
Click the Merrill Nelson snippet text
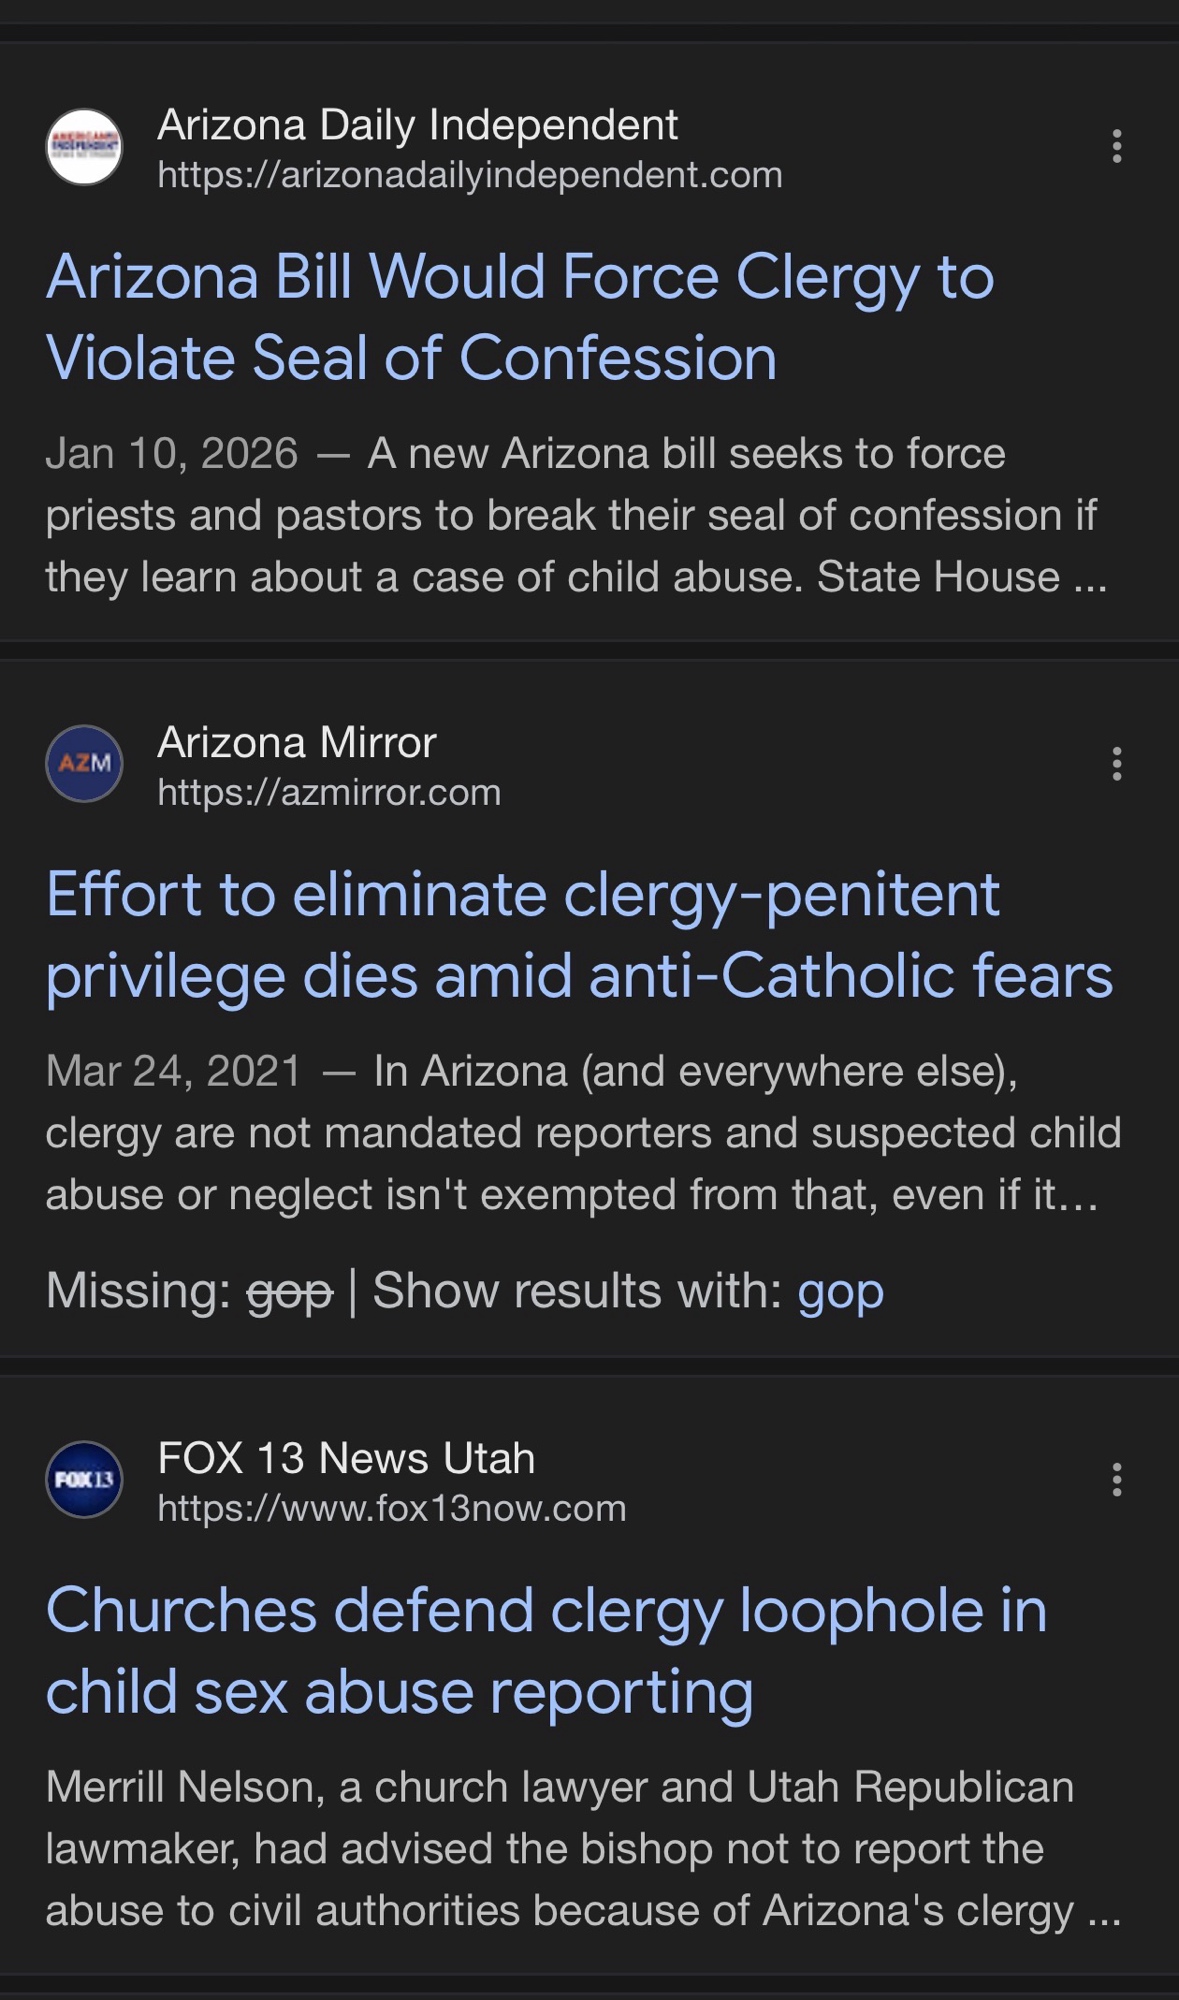pyautogui.click(x=582, y=1849)
